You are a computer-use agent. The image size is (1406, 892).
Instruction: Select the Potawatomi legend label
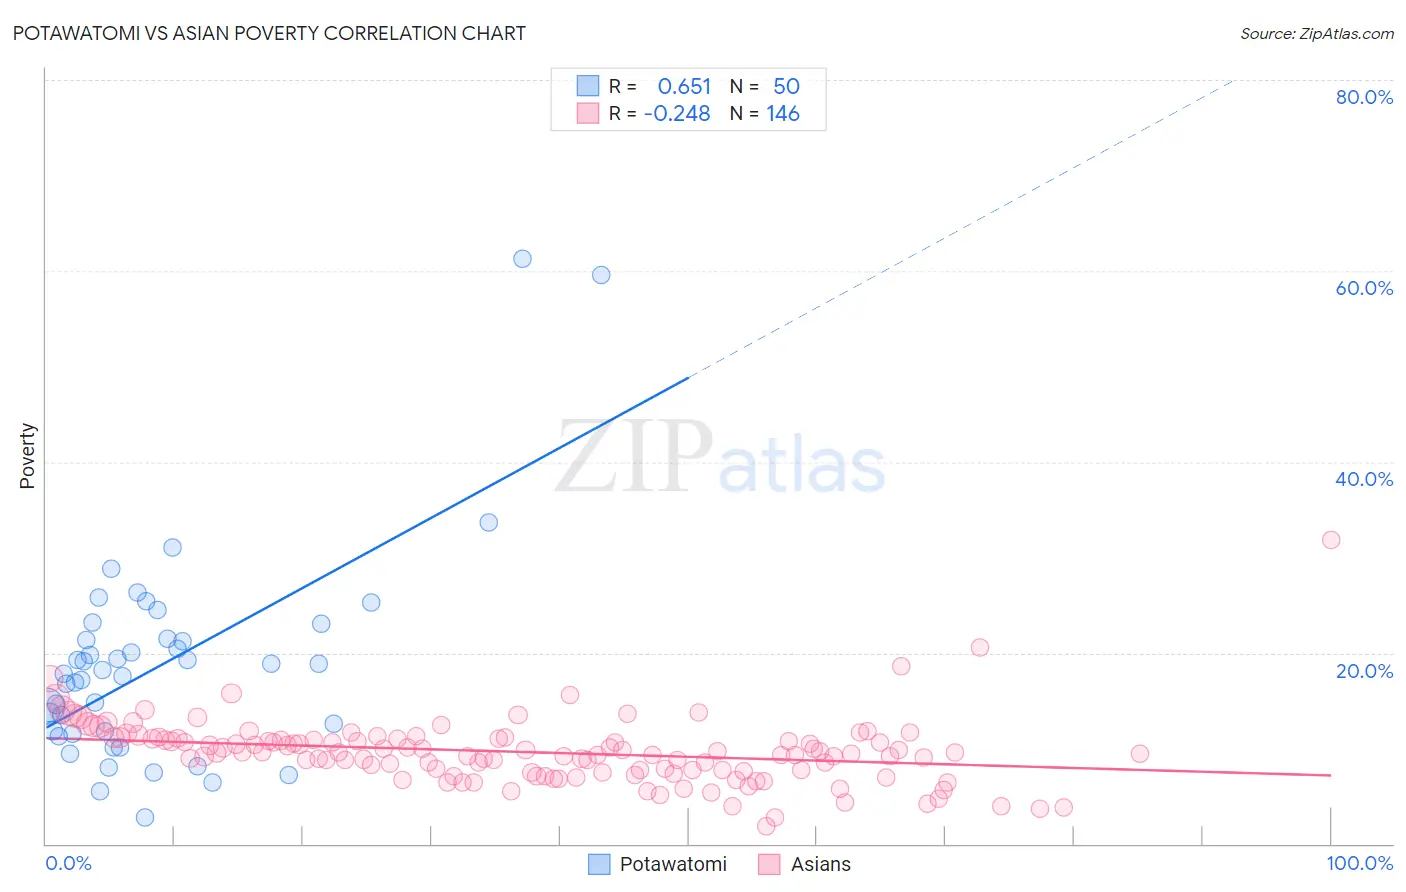tap(673, 864)
